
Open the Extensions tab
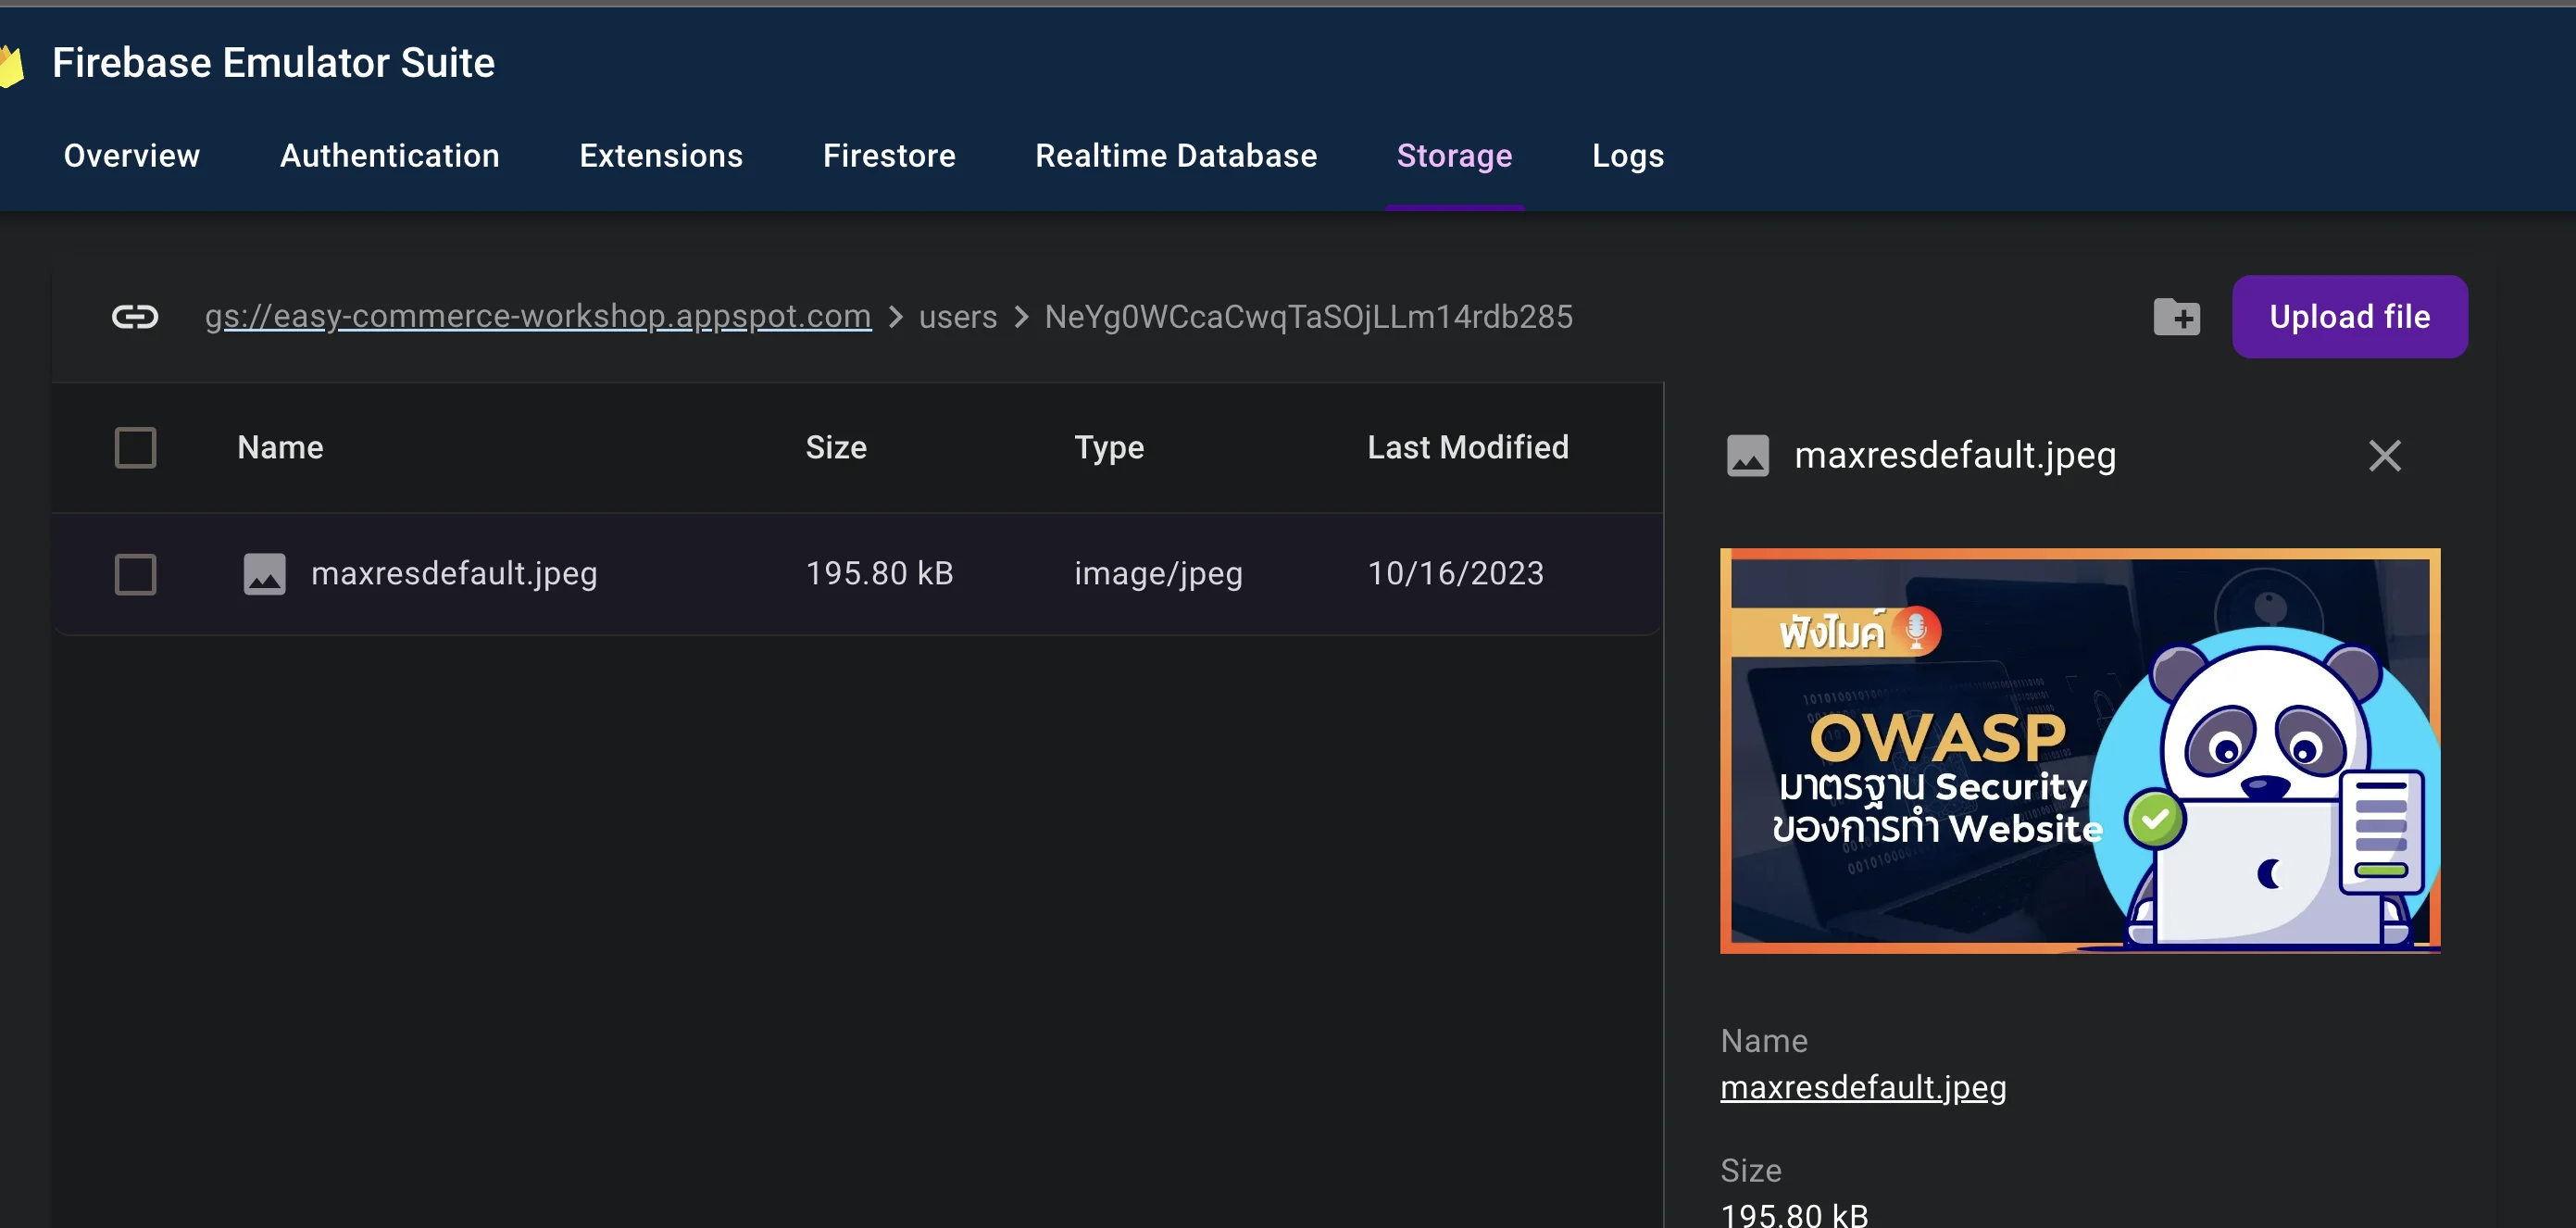pyautogui.click(x=661, y=156)
